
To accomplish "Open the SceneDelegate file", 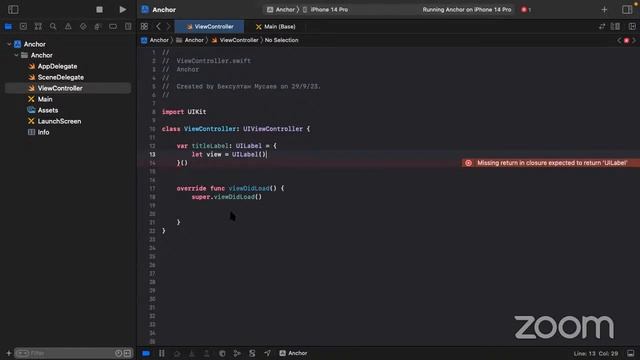I will (x=60, y=77).
